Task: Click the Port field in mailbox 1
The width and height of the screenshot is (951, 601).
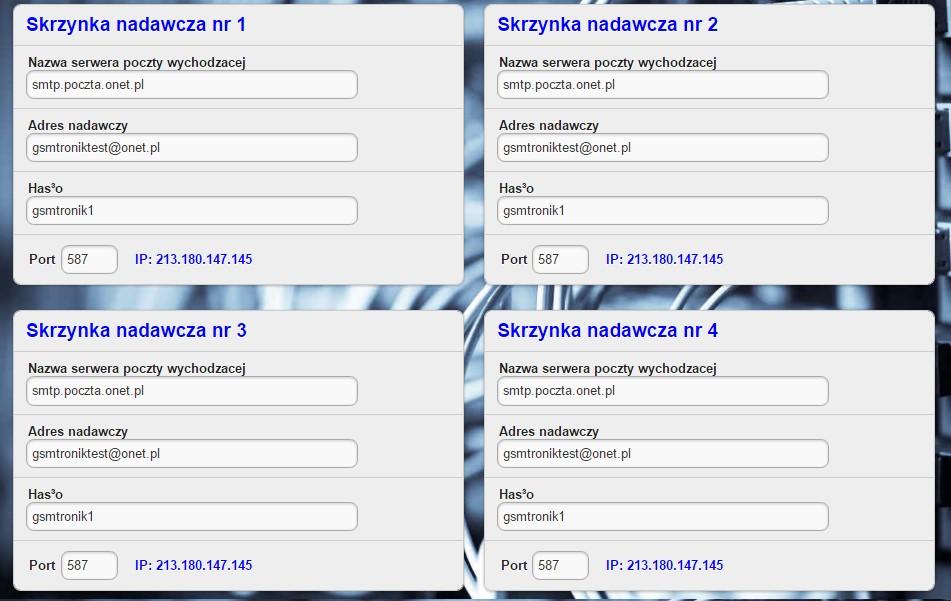Action: [89, 260]
